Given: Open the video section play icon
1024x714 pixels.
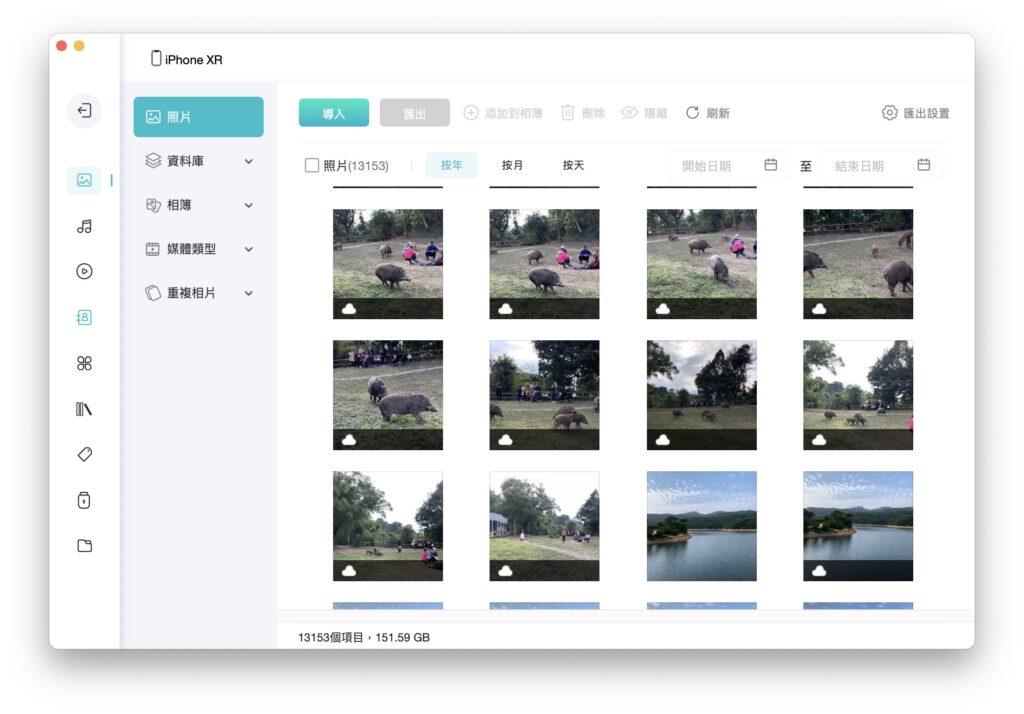Looking at the screenshot, I should coord(84,271).
